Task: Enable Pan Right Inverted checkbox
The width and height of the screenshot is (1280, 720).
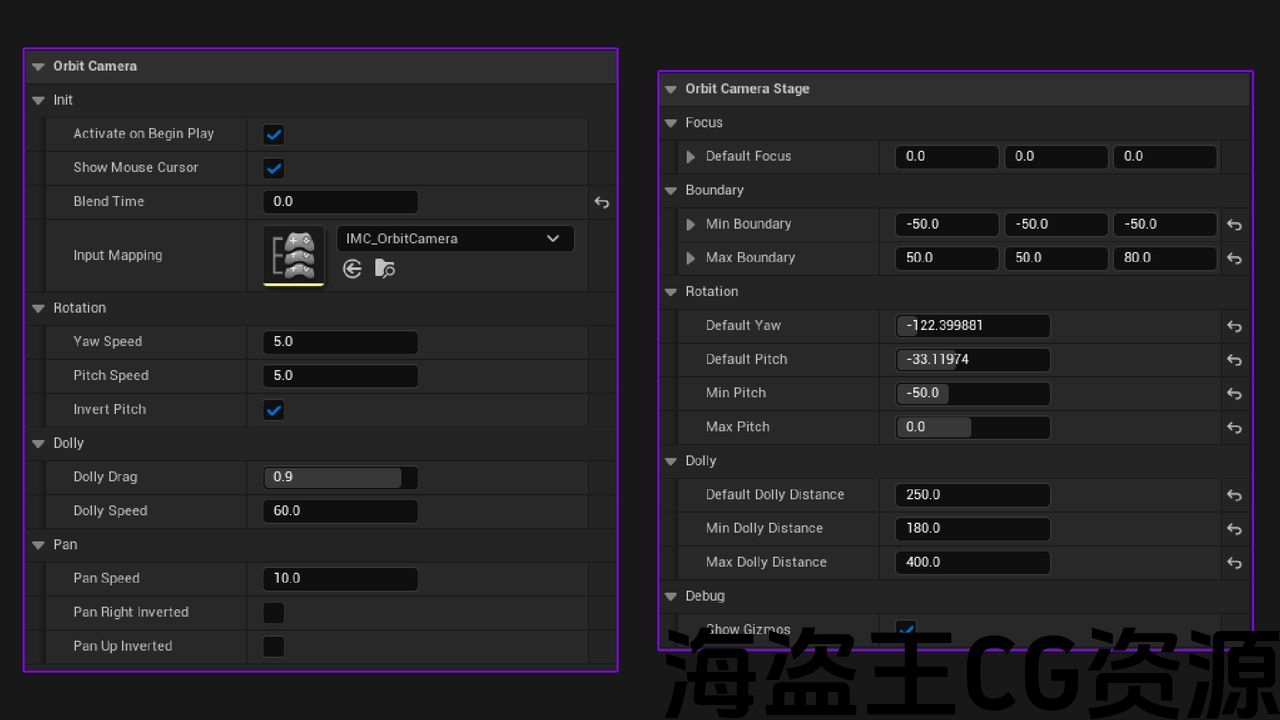Action: (x=273, y=613)
